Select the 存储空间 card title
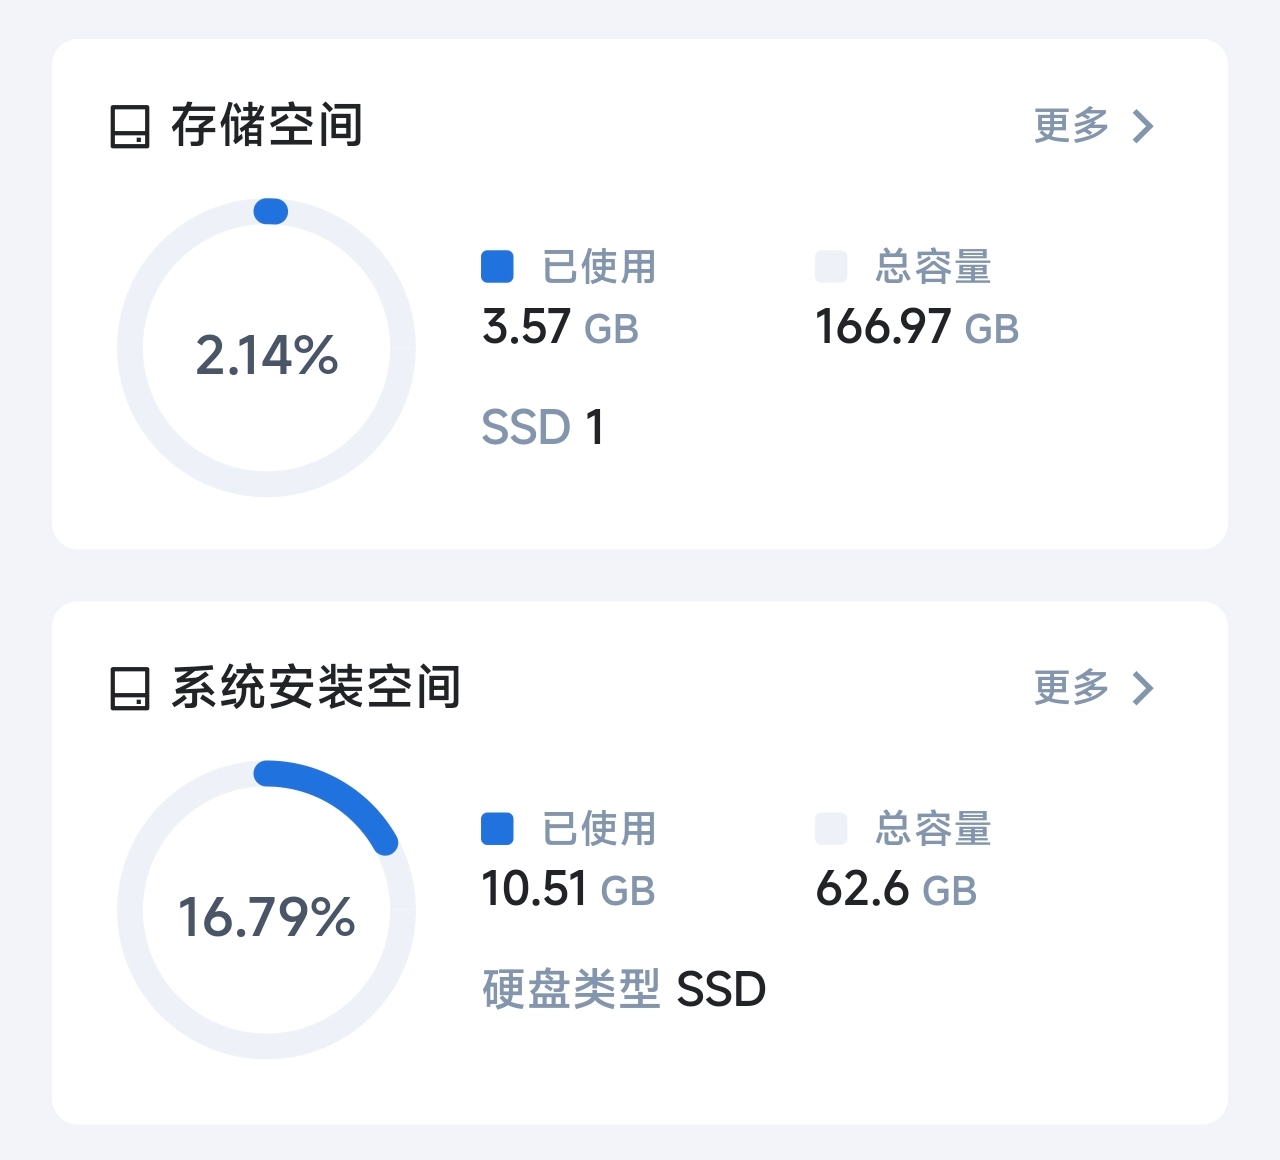1280x1160 pixels. [267, 126]
